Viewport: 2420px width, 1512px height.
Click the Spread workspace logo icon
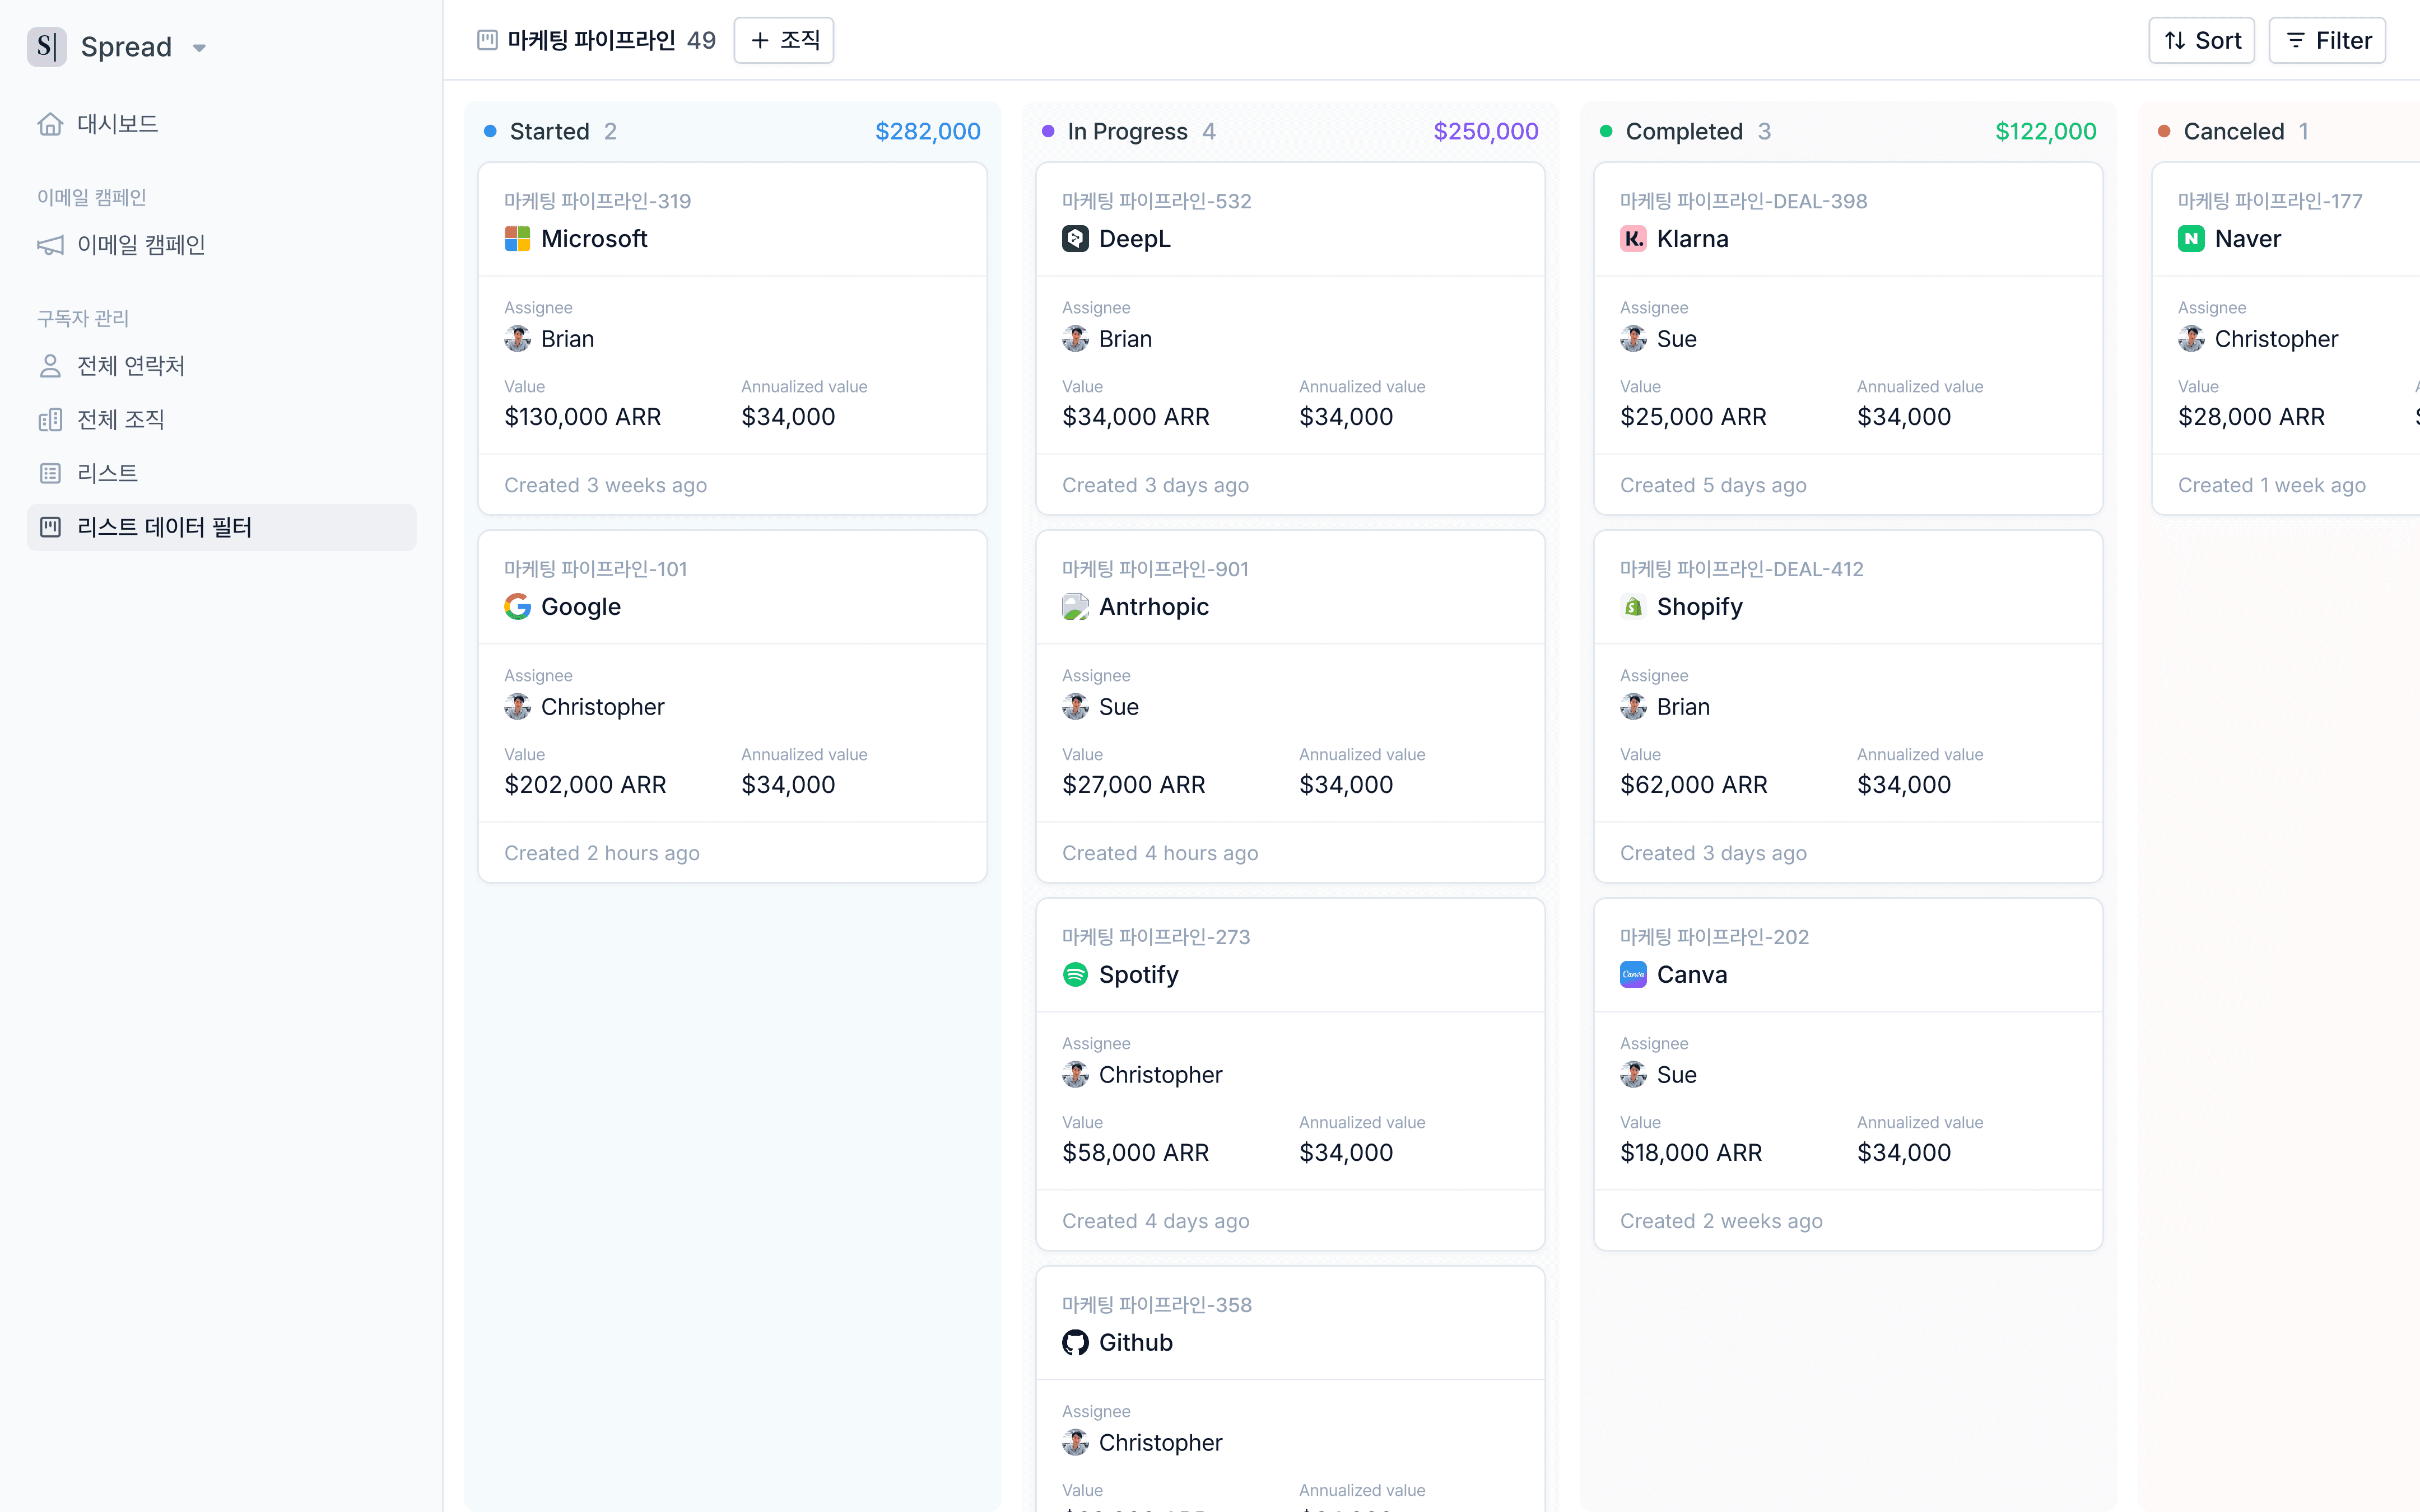(x=46, y=46)
